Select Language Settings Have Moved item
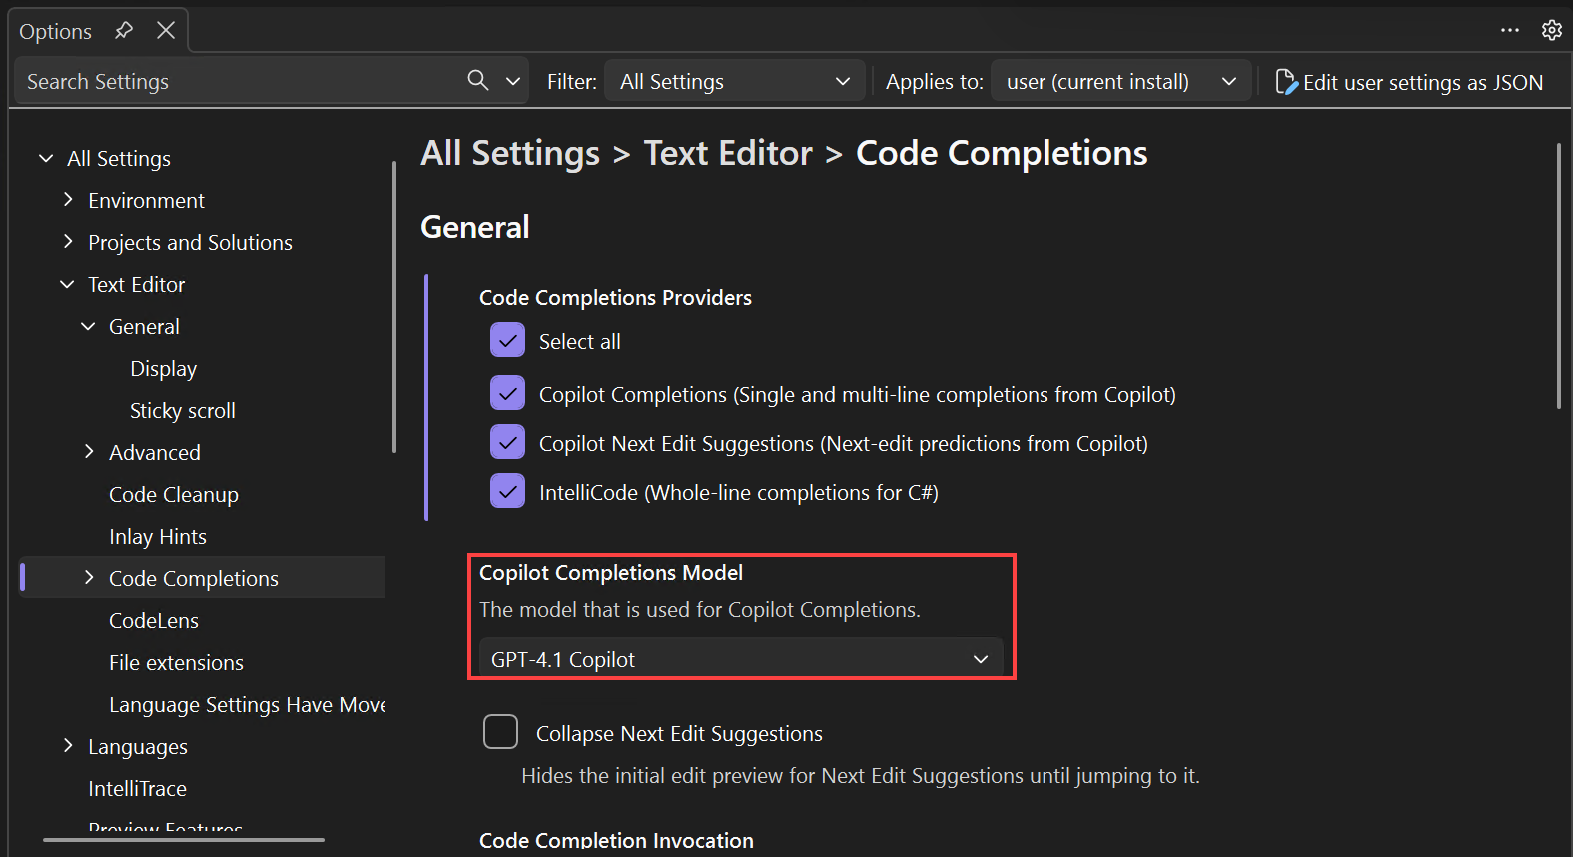Image resolution: width=1573 pixels, height=857 pixels. click(x=247, y=705)
